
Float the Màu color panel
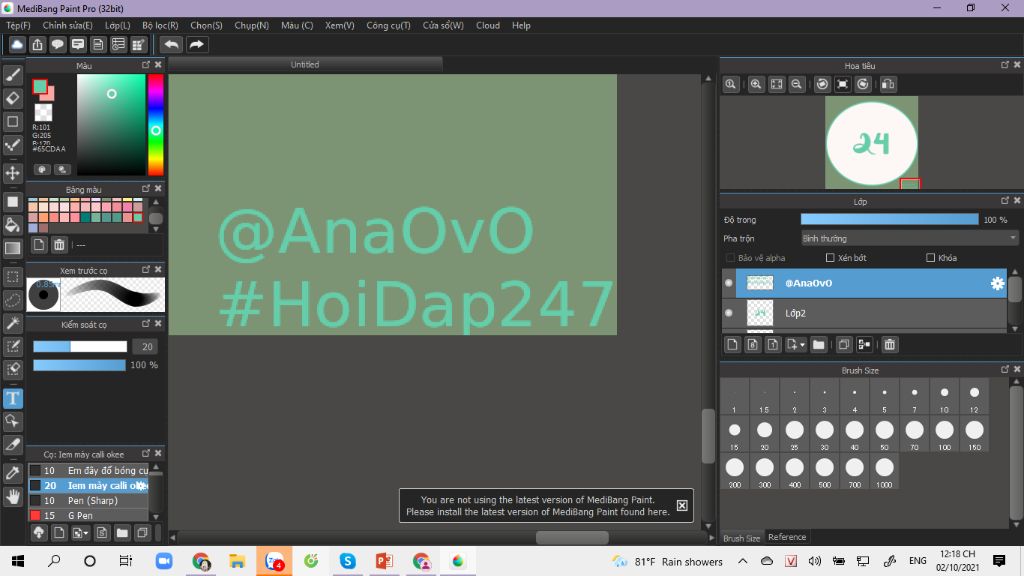tap(146, 65)
